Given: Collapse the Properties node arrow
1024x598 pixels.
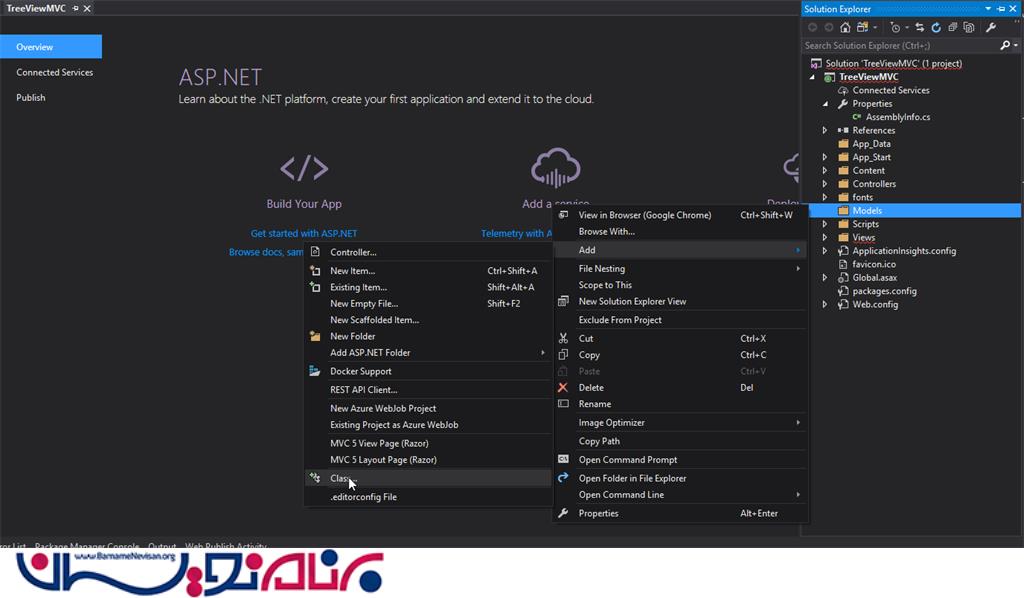Looking at the screenshot, I should [x=825, y=104].
